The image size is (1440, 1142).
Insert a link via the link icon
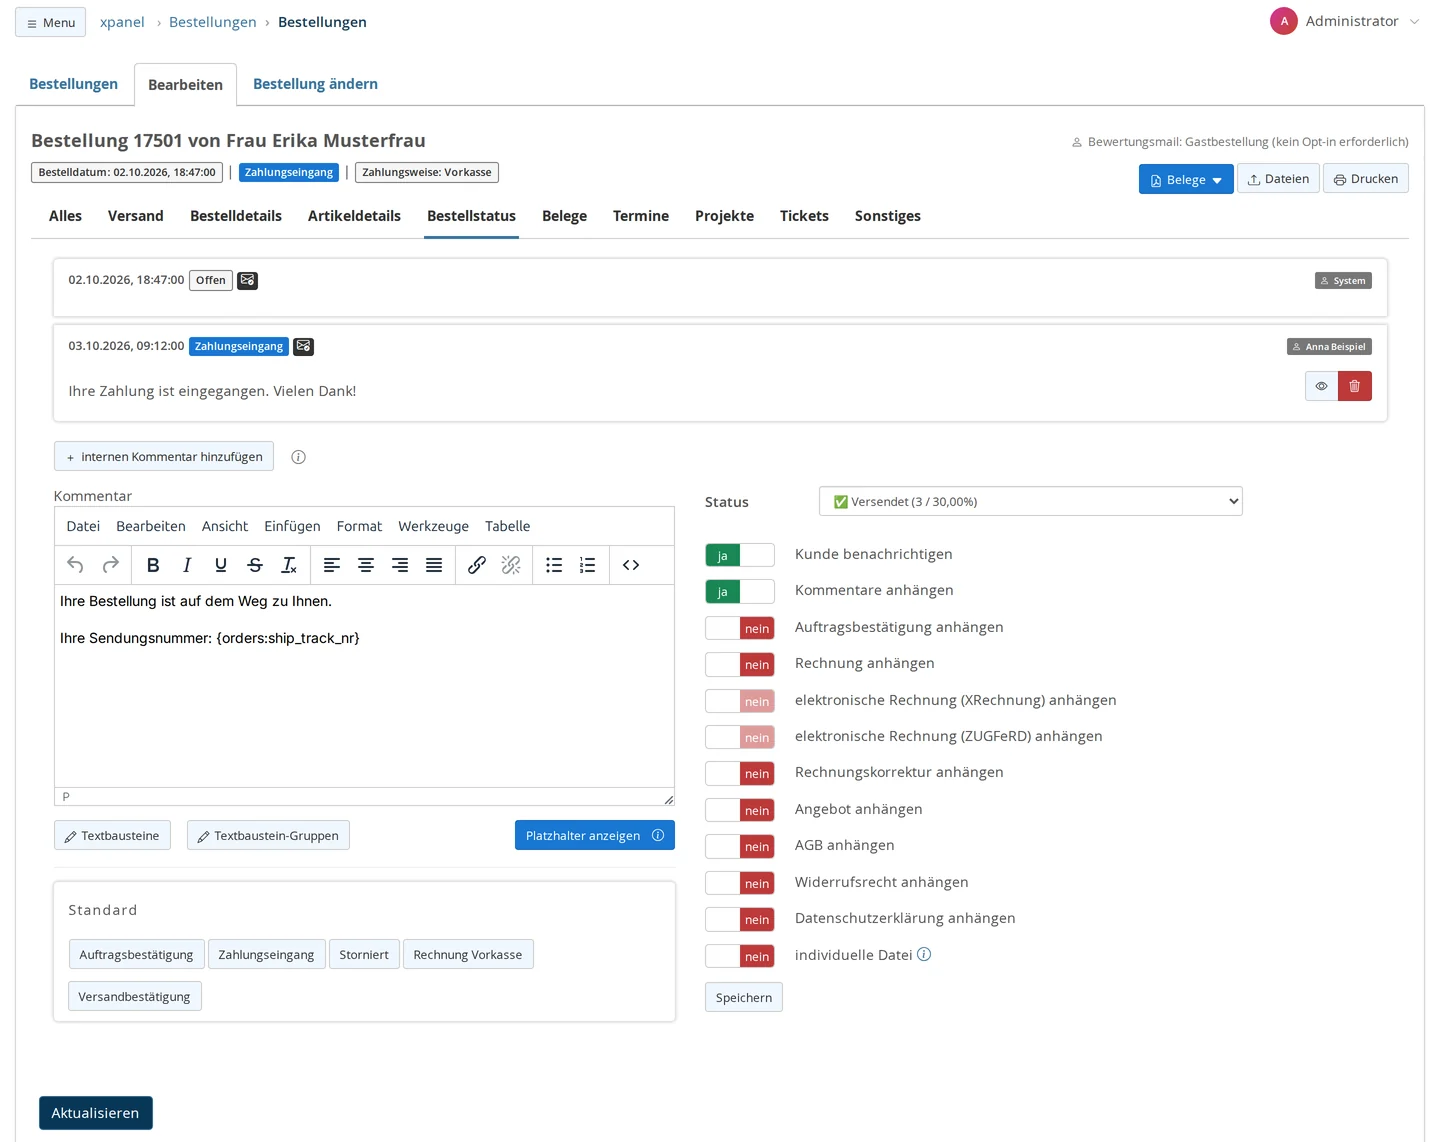(x=477, y=565)
